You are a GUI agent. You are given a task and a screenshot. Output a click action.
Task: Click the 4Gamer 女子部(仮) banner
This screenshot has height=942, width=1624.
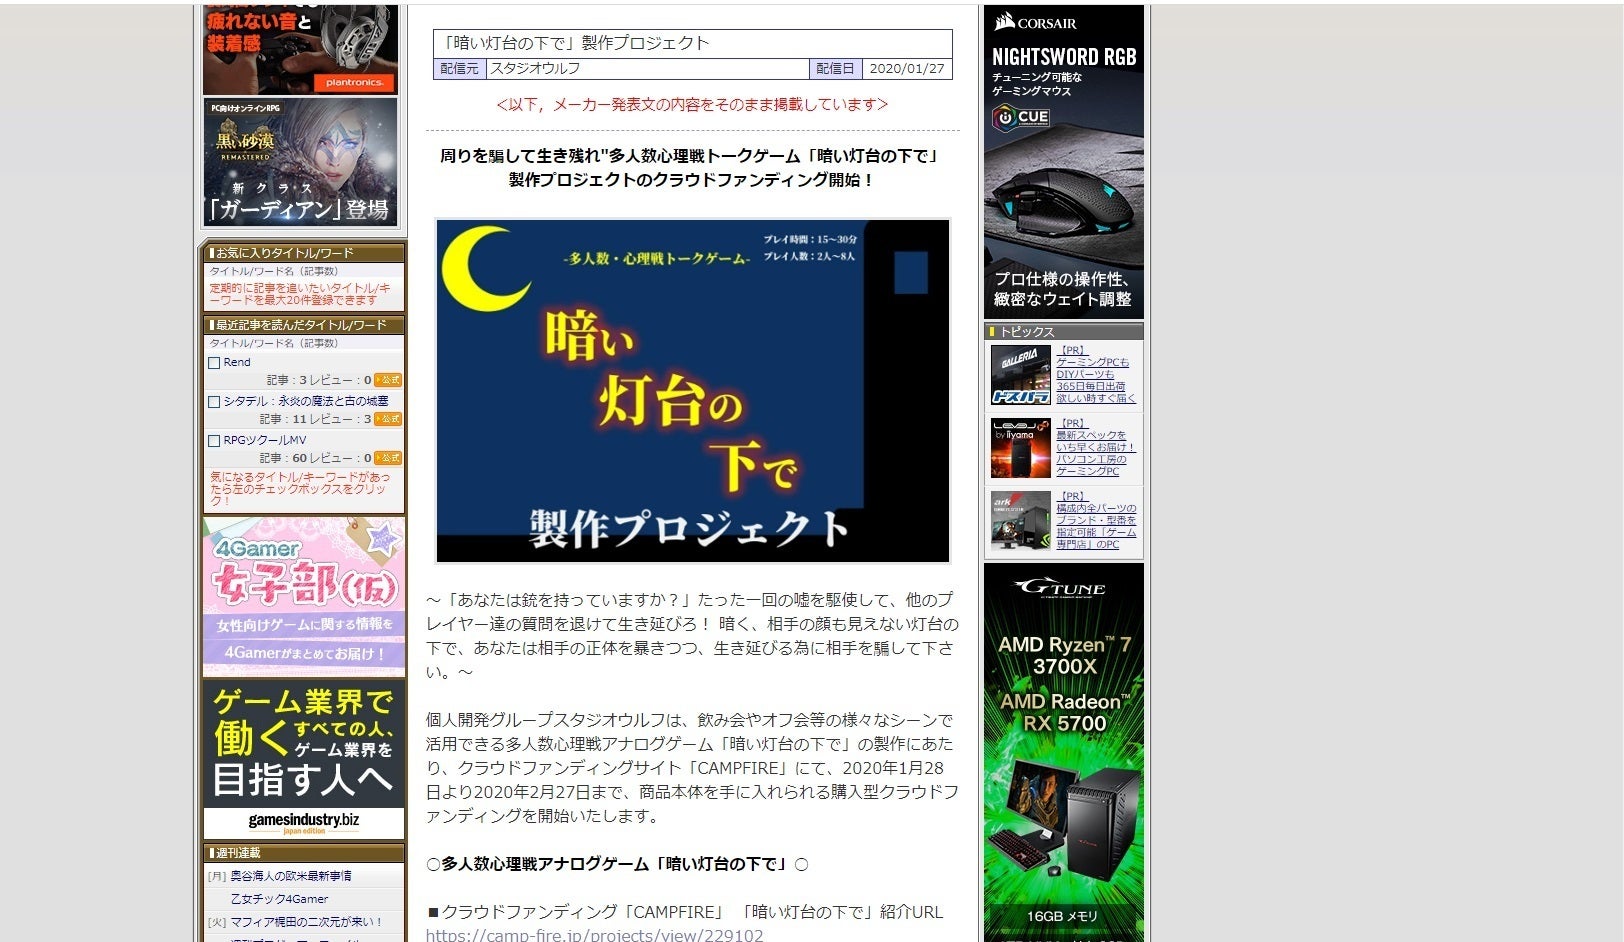click(x=304, y=596)
